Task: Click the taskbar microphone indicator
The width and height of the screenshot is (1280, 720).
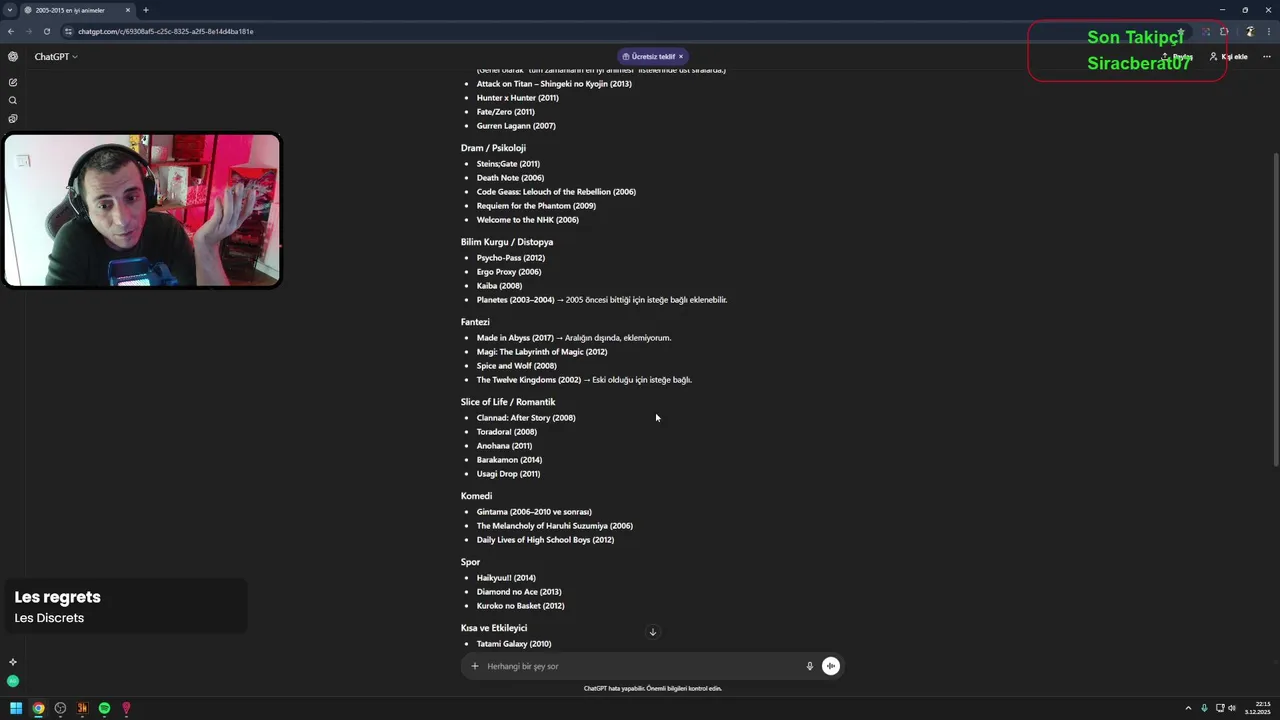Action: point(1204,708)
